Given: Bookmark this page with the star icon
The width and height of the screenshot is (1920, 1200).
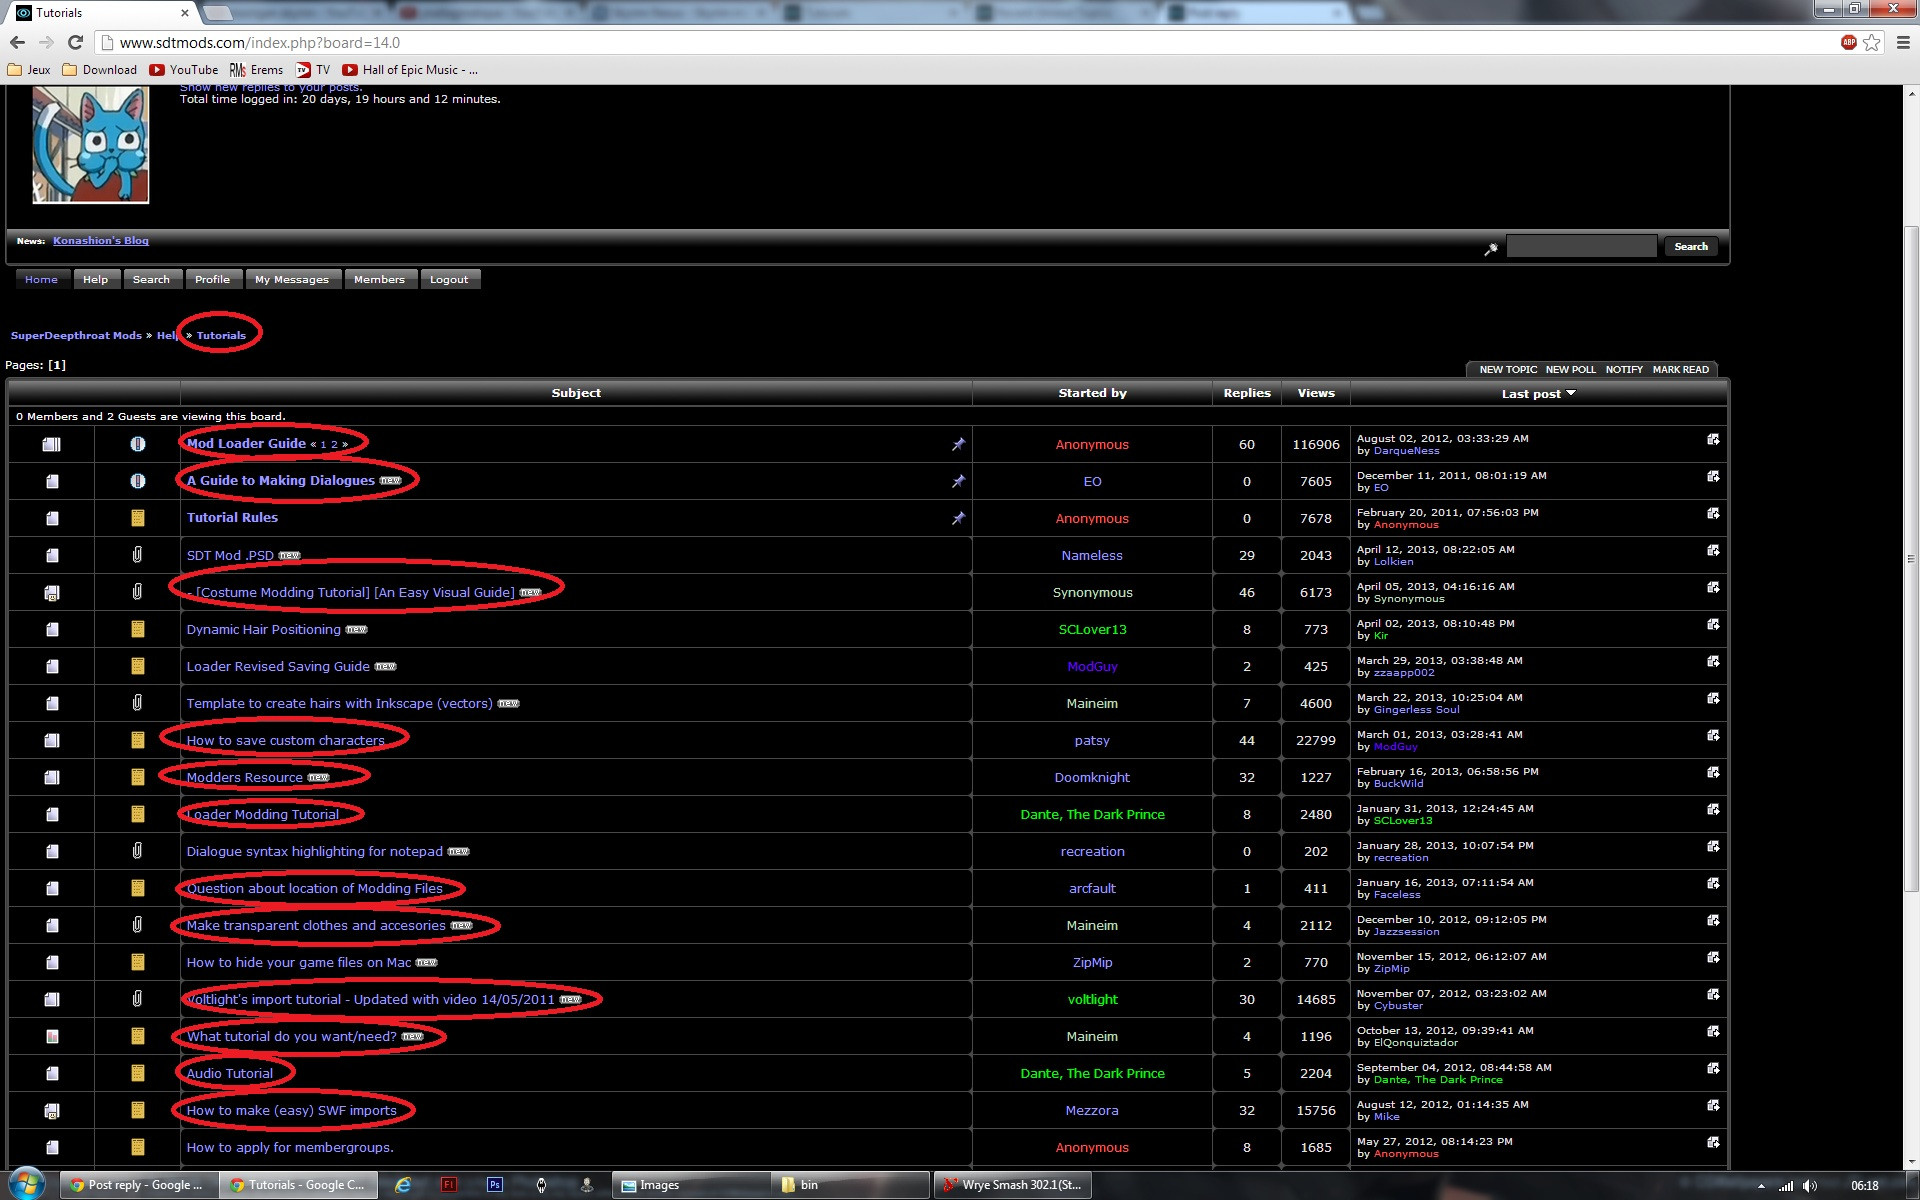Looking at the screenshot, I should (1872, 42).
